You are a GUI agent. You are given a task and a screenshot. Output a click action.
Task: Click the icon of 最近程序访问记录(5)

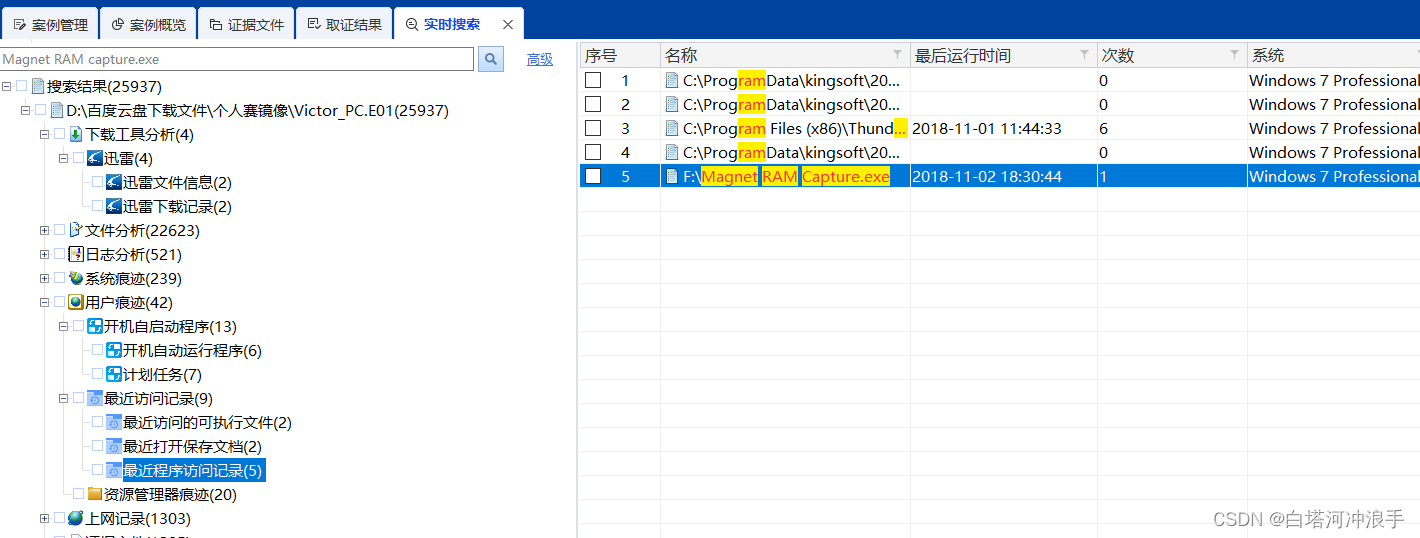pos(114,470)
